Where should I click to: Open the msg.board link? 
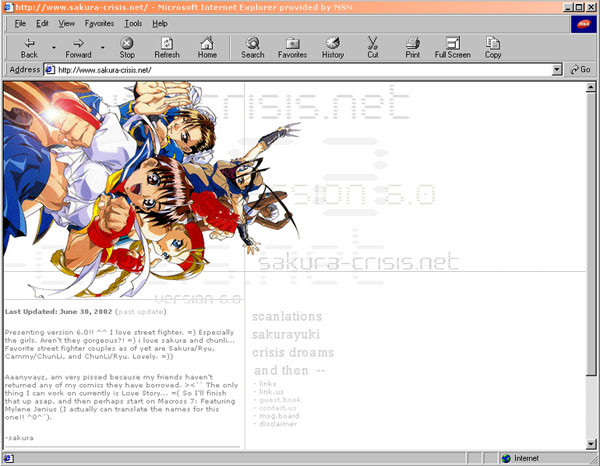click(279, 415)
